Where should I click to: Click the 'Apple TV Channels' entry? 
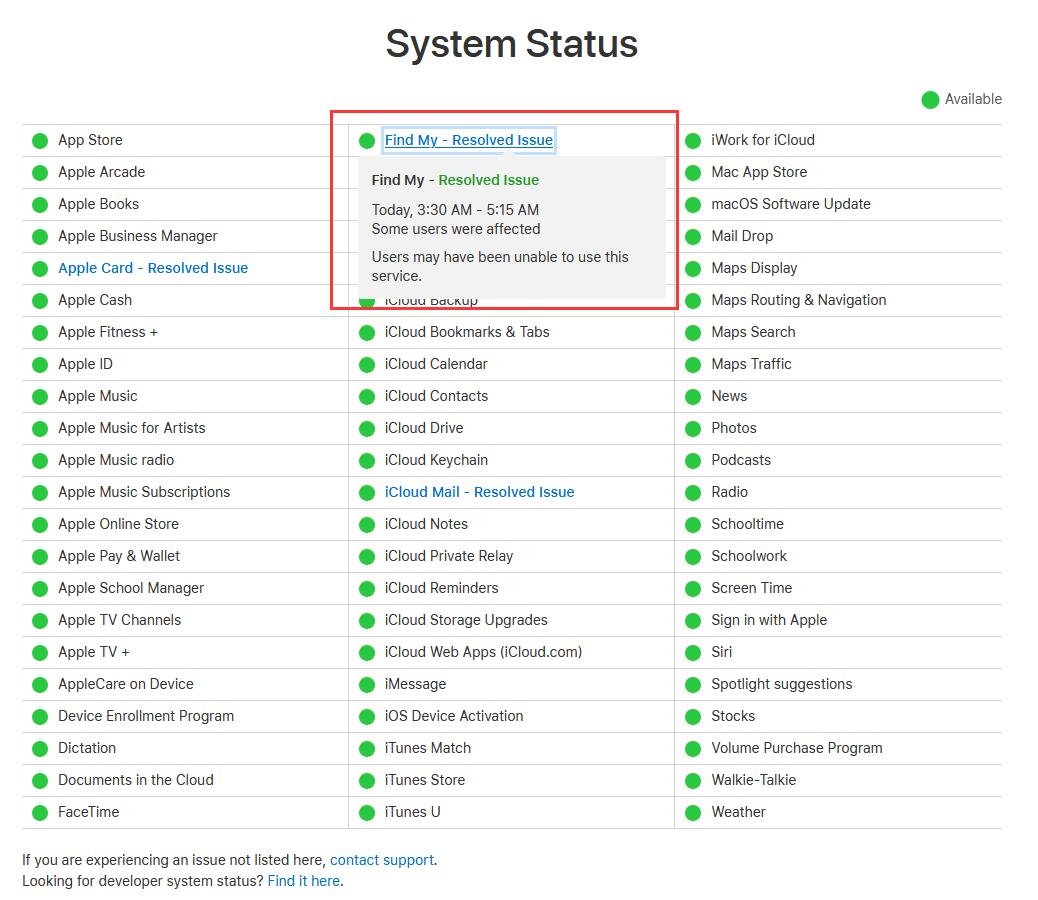pos(120,620)
